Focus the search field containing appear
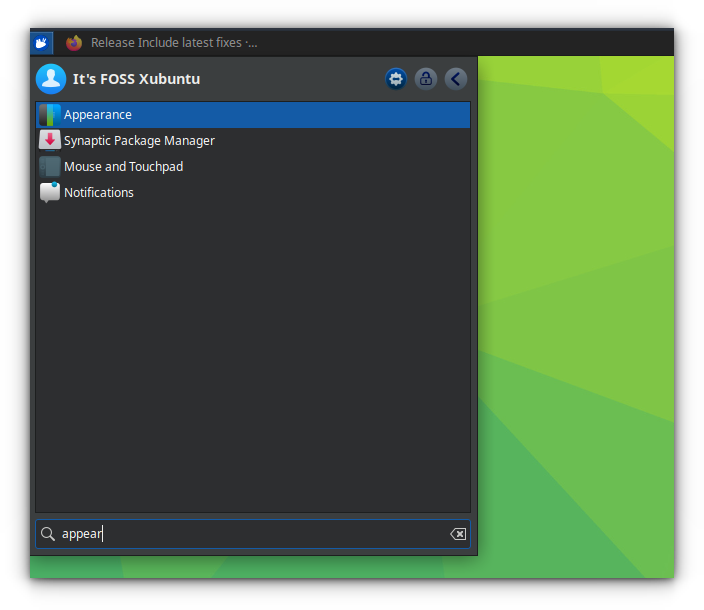 tap(253, 534)
